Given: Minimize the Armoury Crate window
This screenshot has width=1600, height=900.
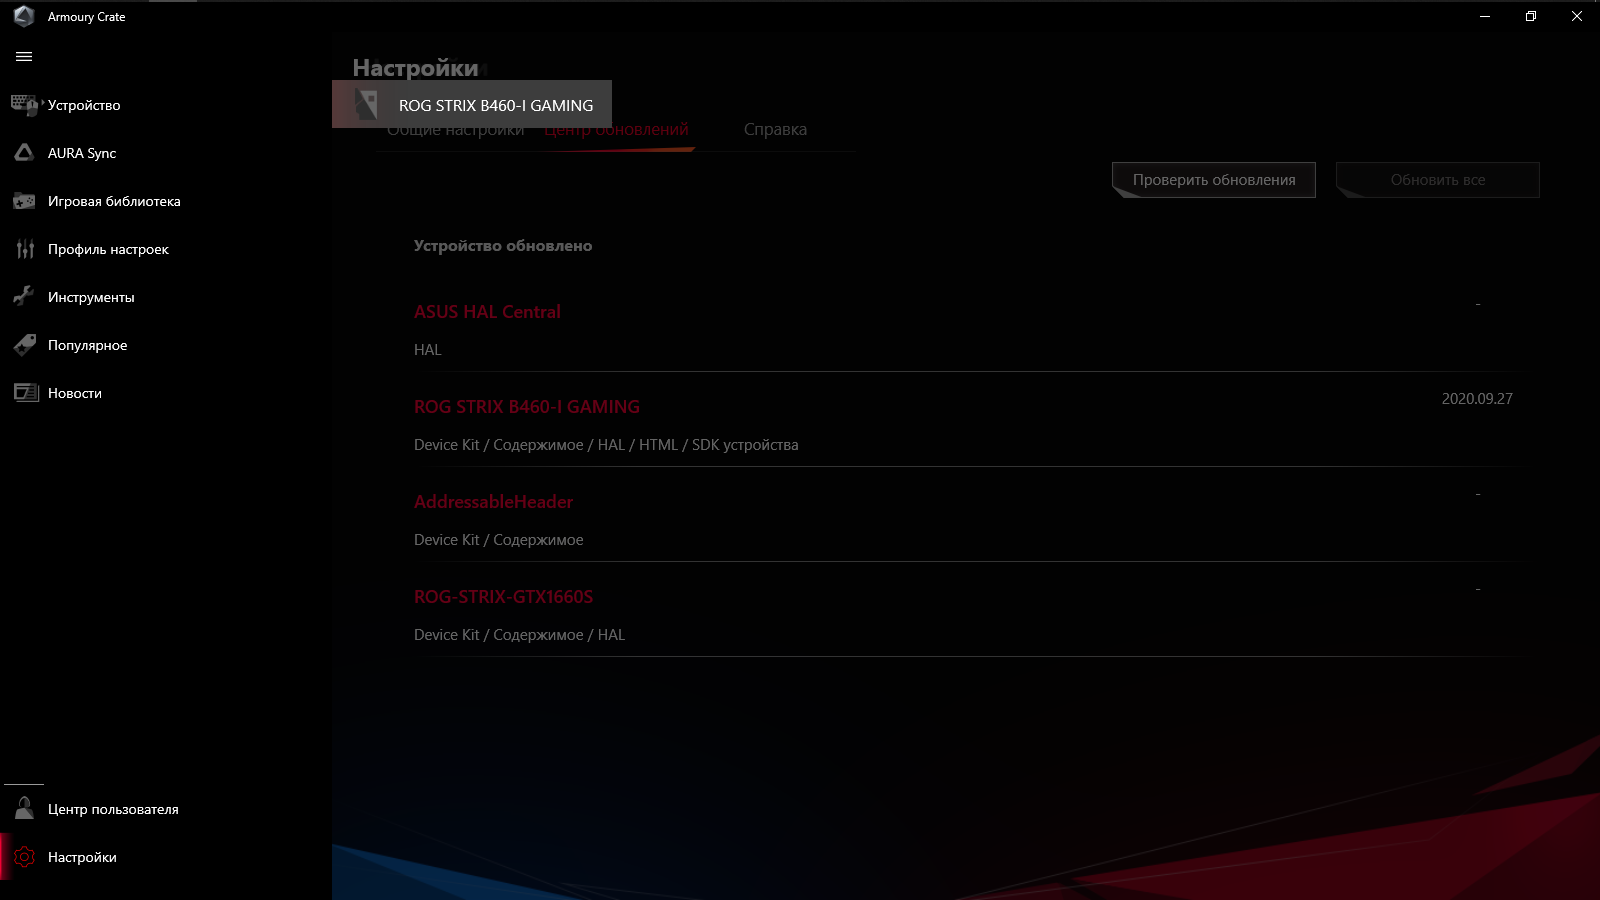Looking at the screenshot, I should pos(1485,16).
